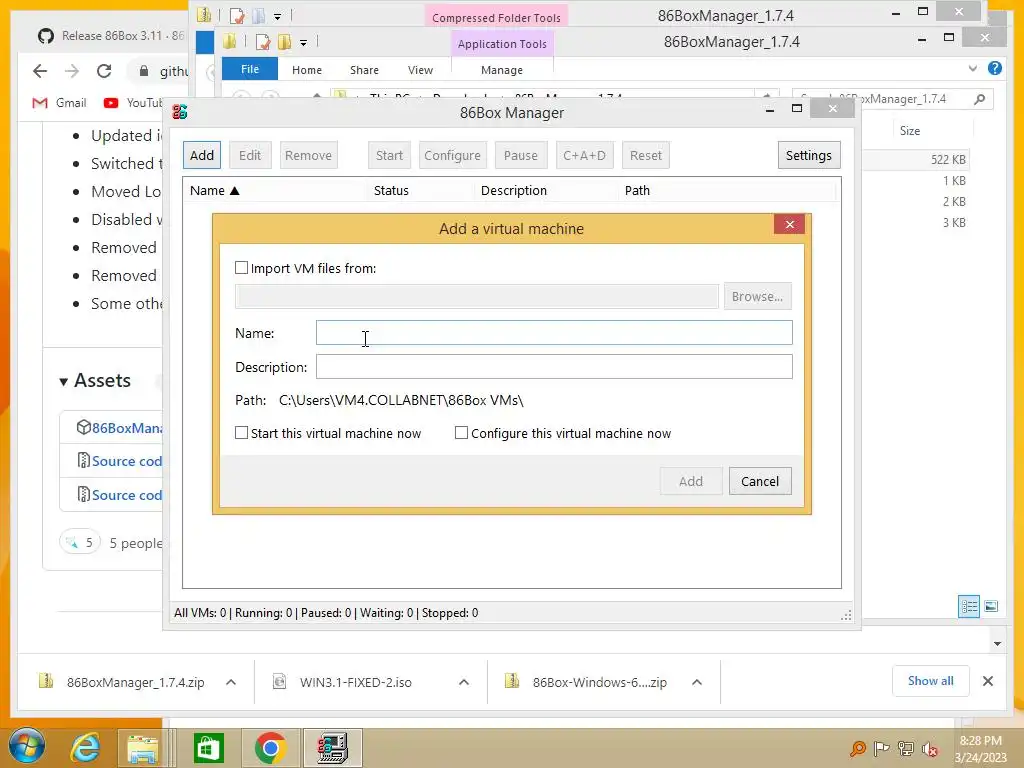
Task: Click the Action Center flag tray icon
Action: [x=882, y=749]
